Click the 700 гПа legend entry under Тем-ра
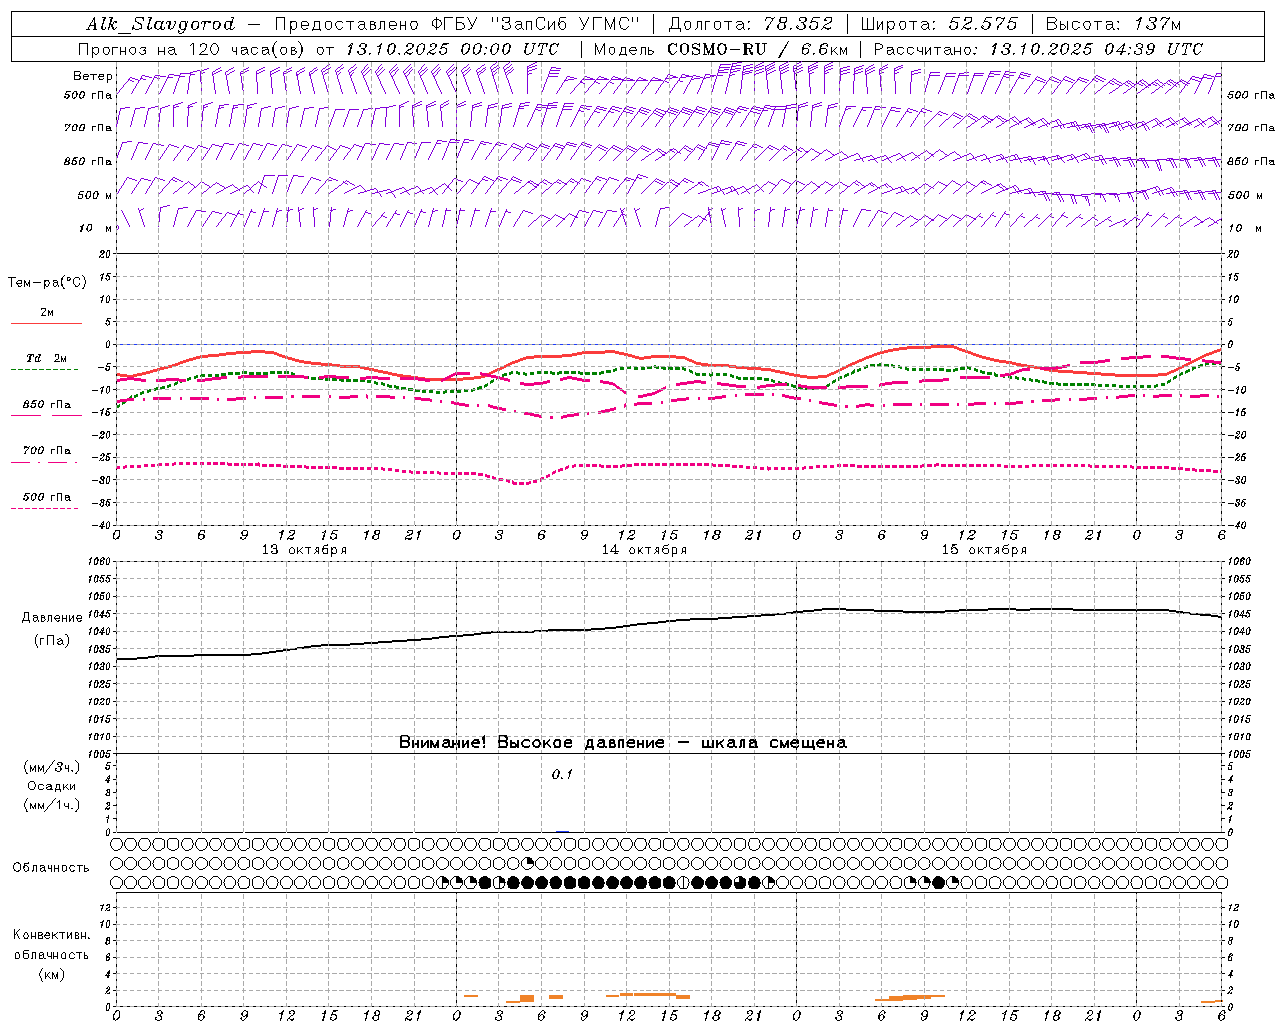The height and width of the screenshot is (1024, 1280). (46, 451)
